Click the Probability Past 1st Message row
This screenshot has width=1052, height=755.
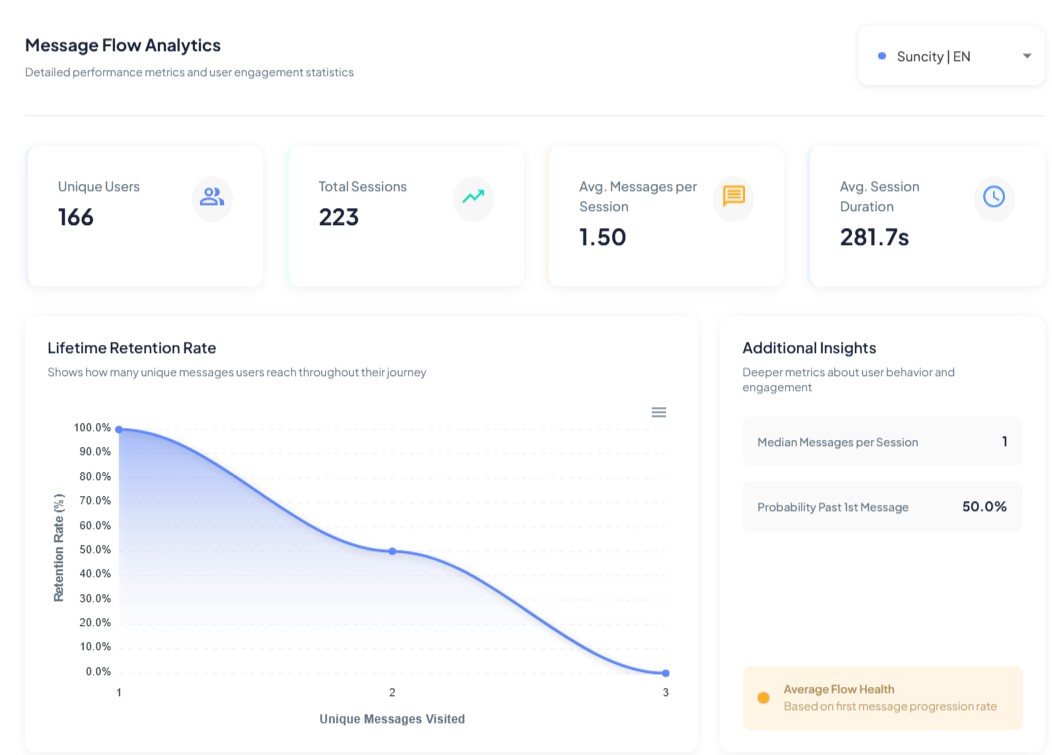click(882, 507)
